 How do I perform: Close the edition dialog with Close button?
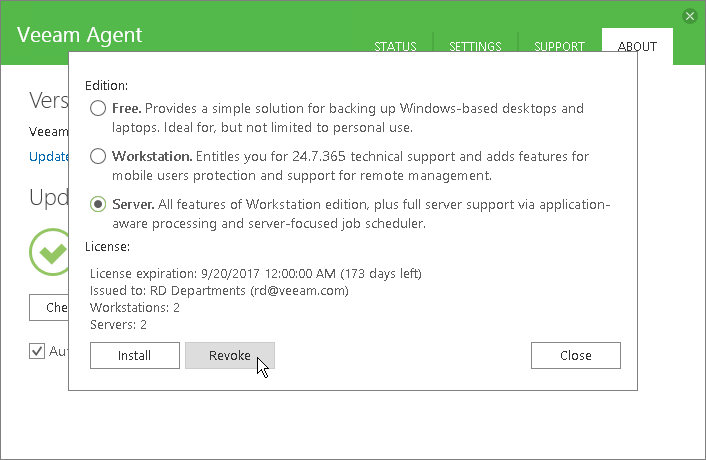pyautogui.click(x=575, y=355)
